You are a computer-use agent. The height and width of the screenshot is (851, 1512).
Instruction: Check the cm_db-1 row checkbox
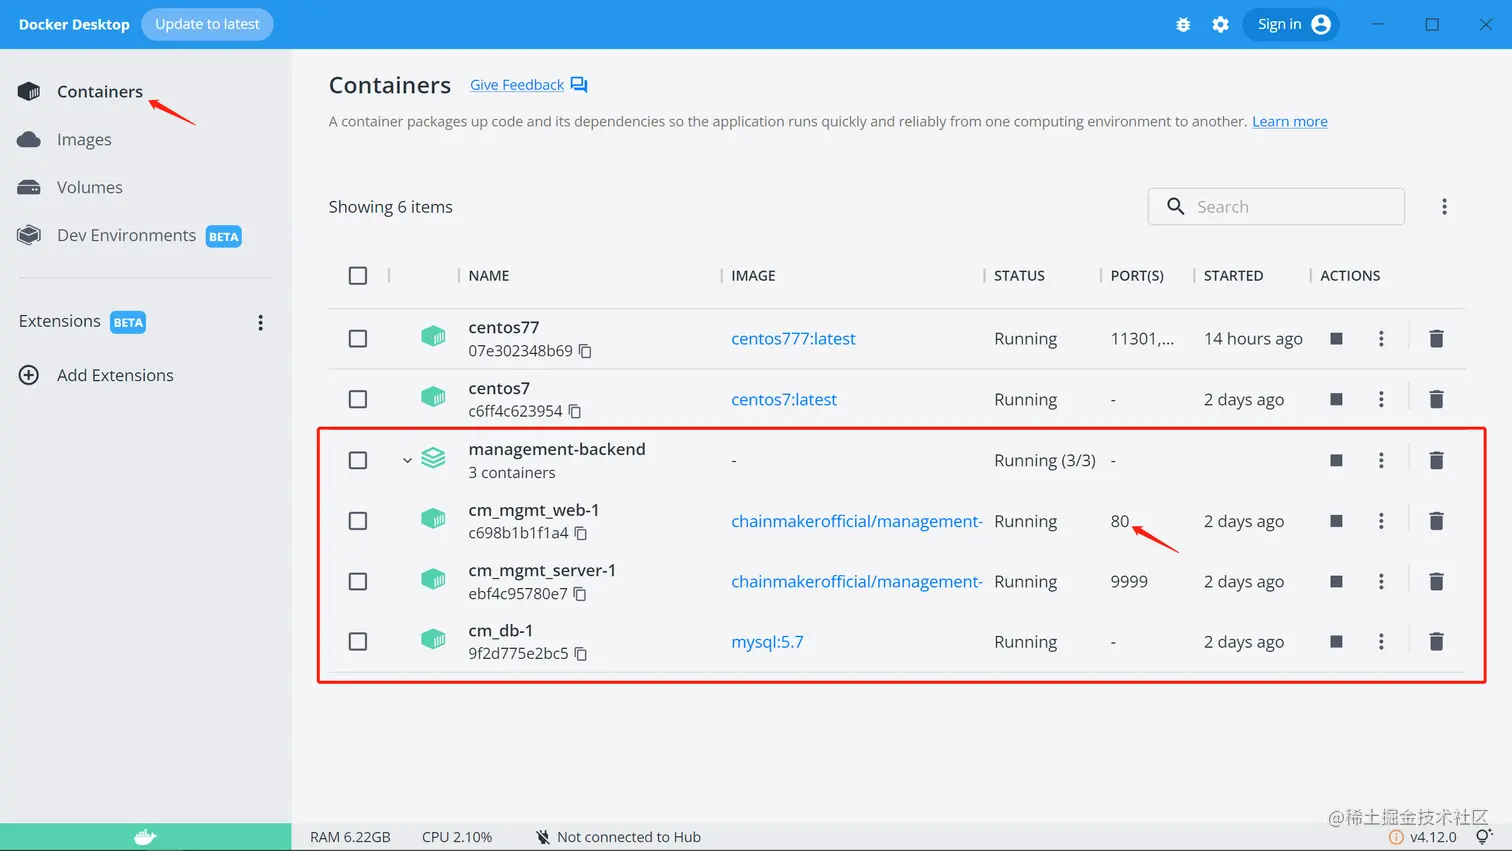[x=358, y=641]
